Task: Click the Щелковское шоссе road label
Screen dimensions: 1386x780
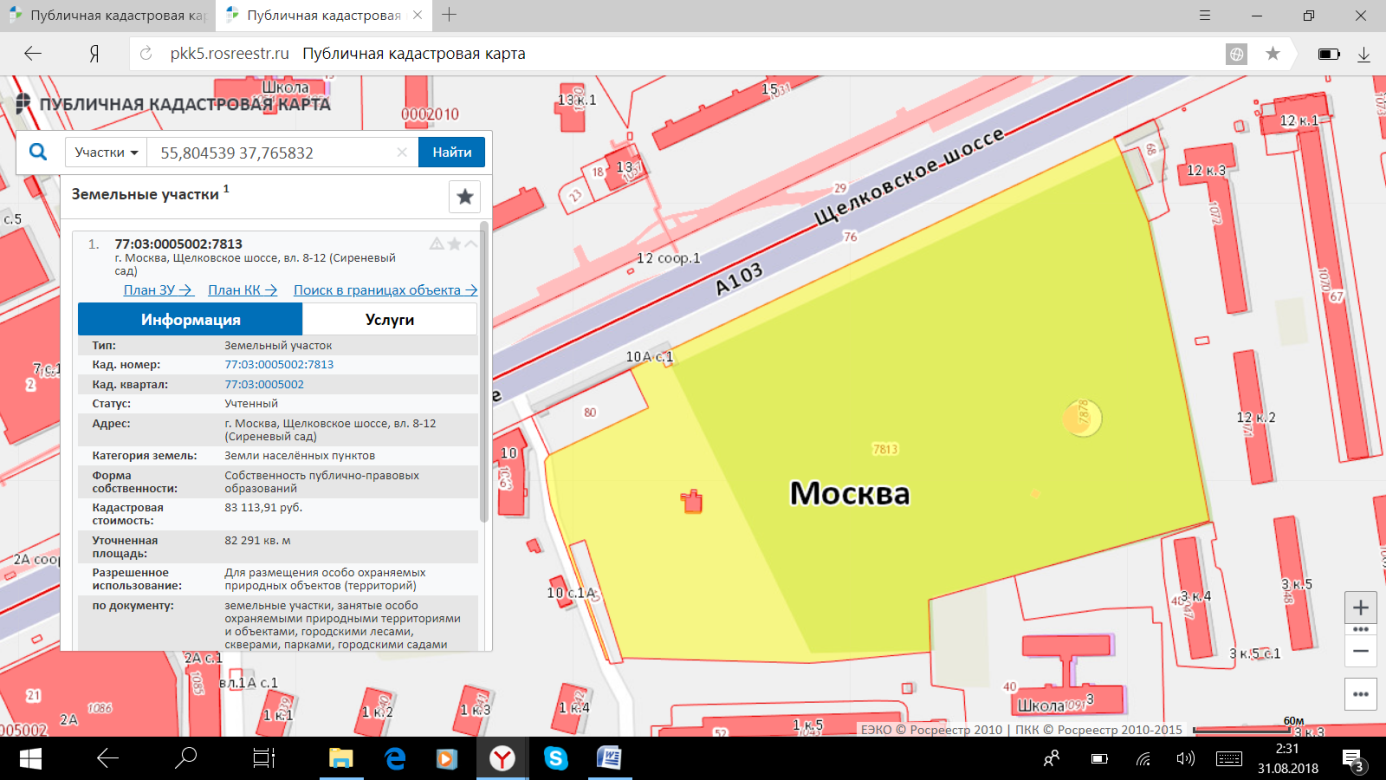Action: tap(908, 179)
